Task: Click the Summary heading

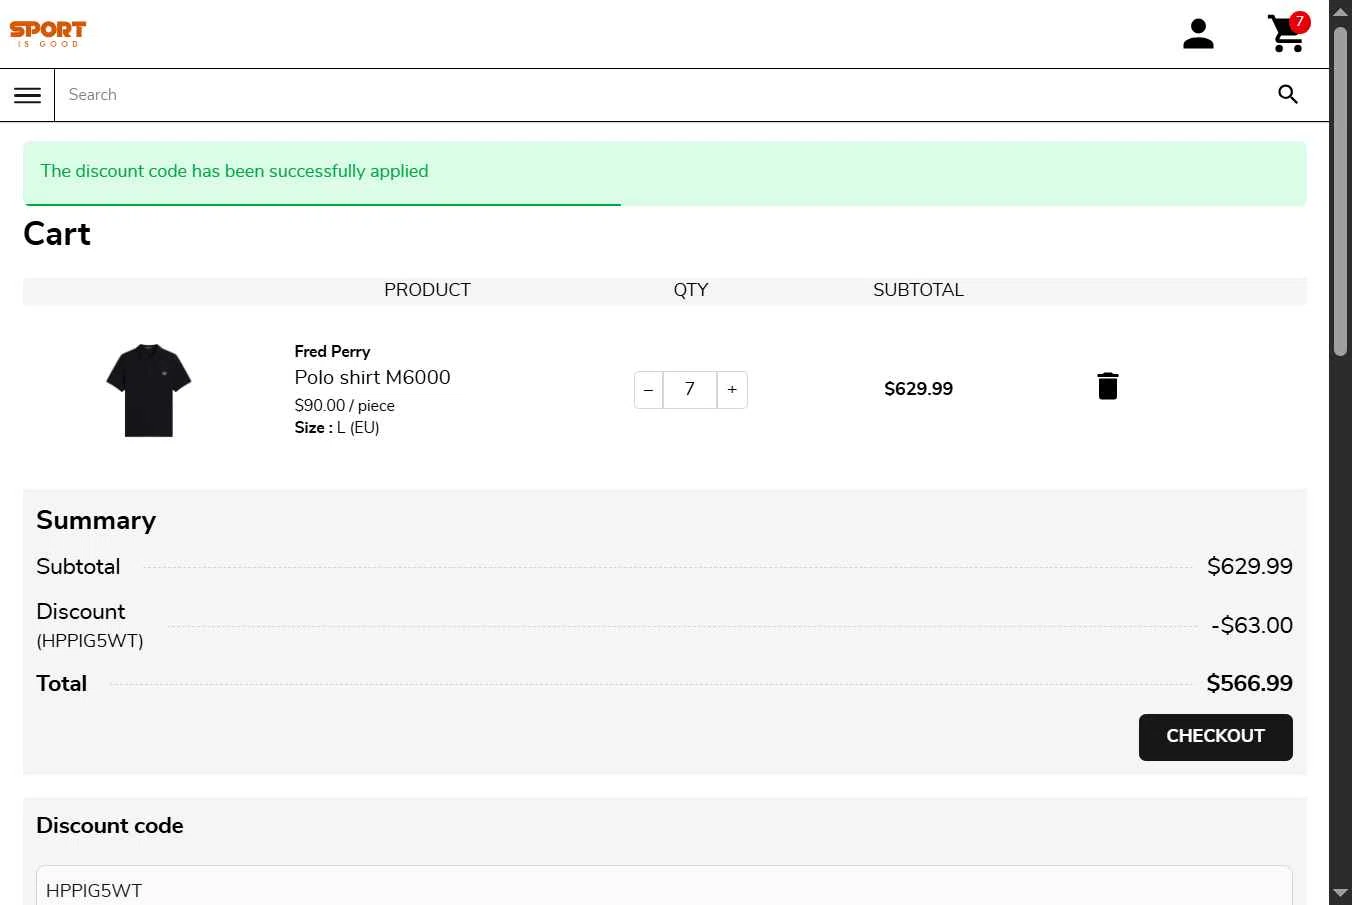Action: tap(96, 520)
